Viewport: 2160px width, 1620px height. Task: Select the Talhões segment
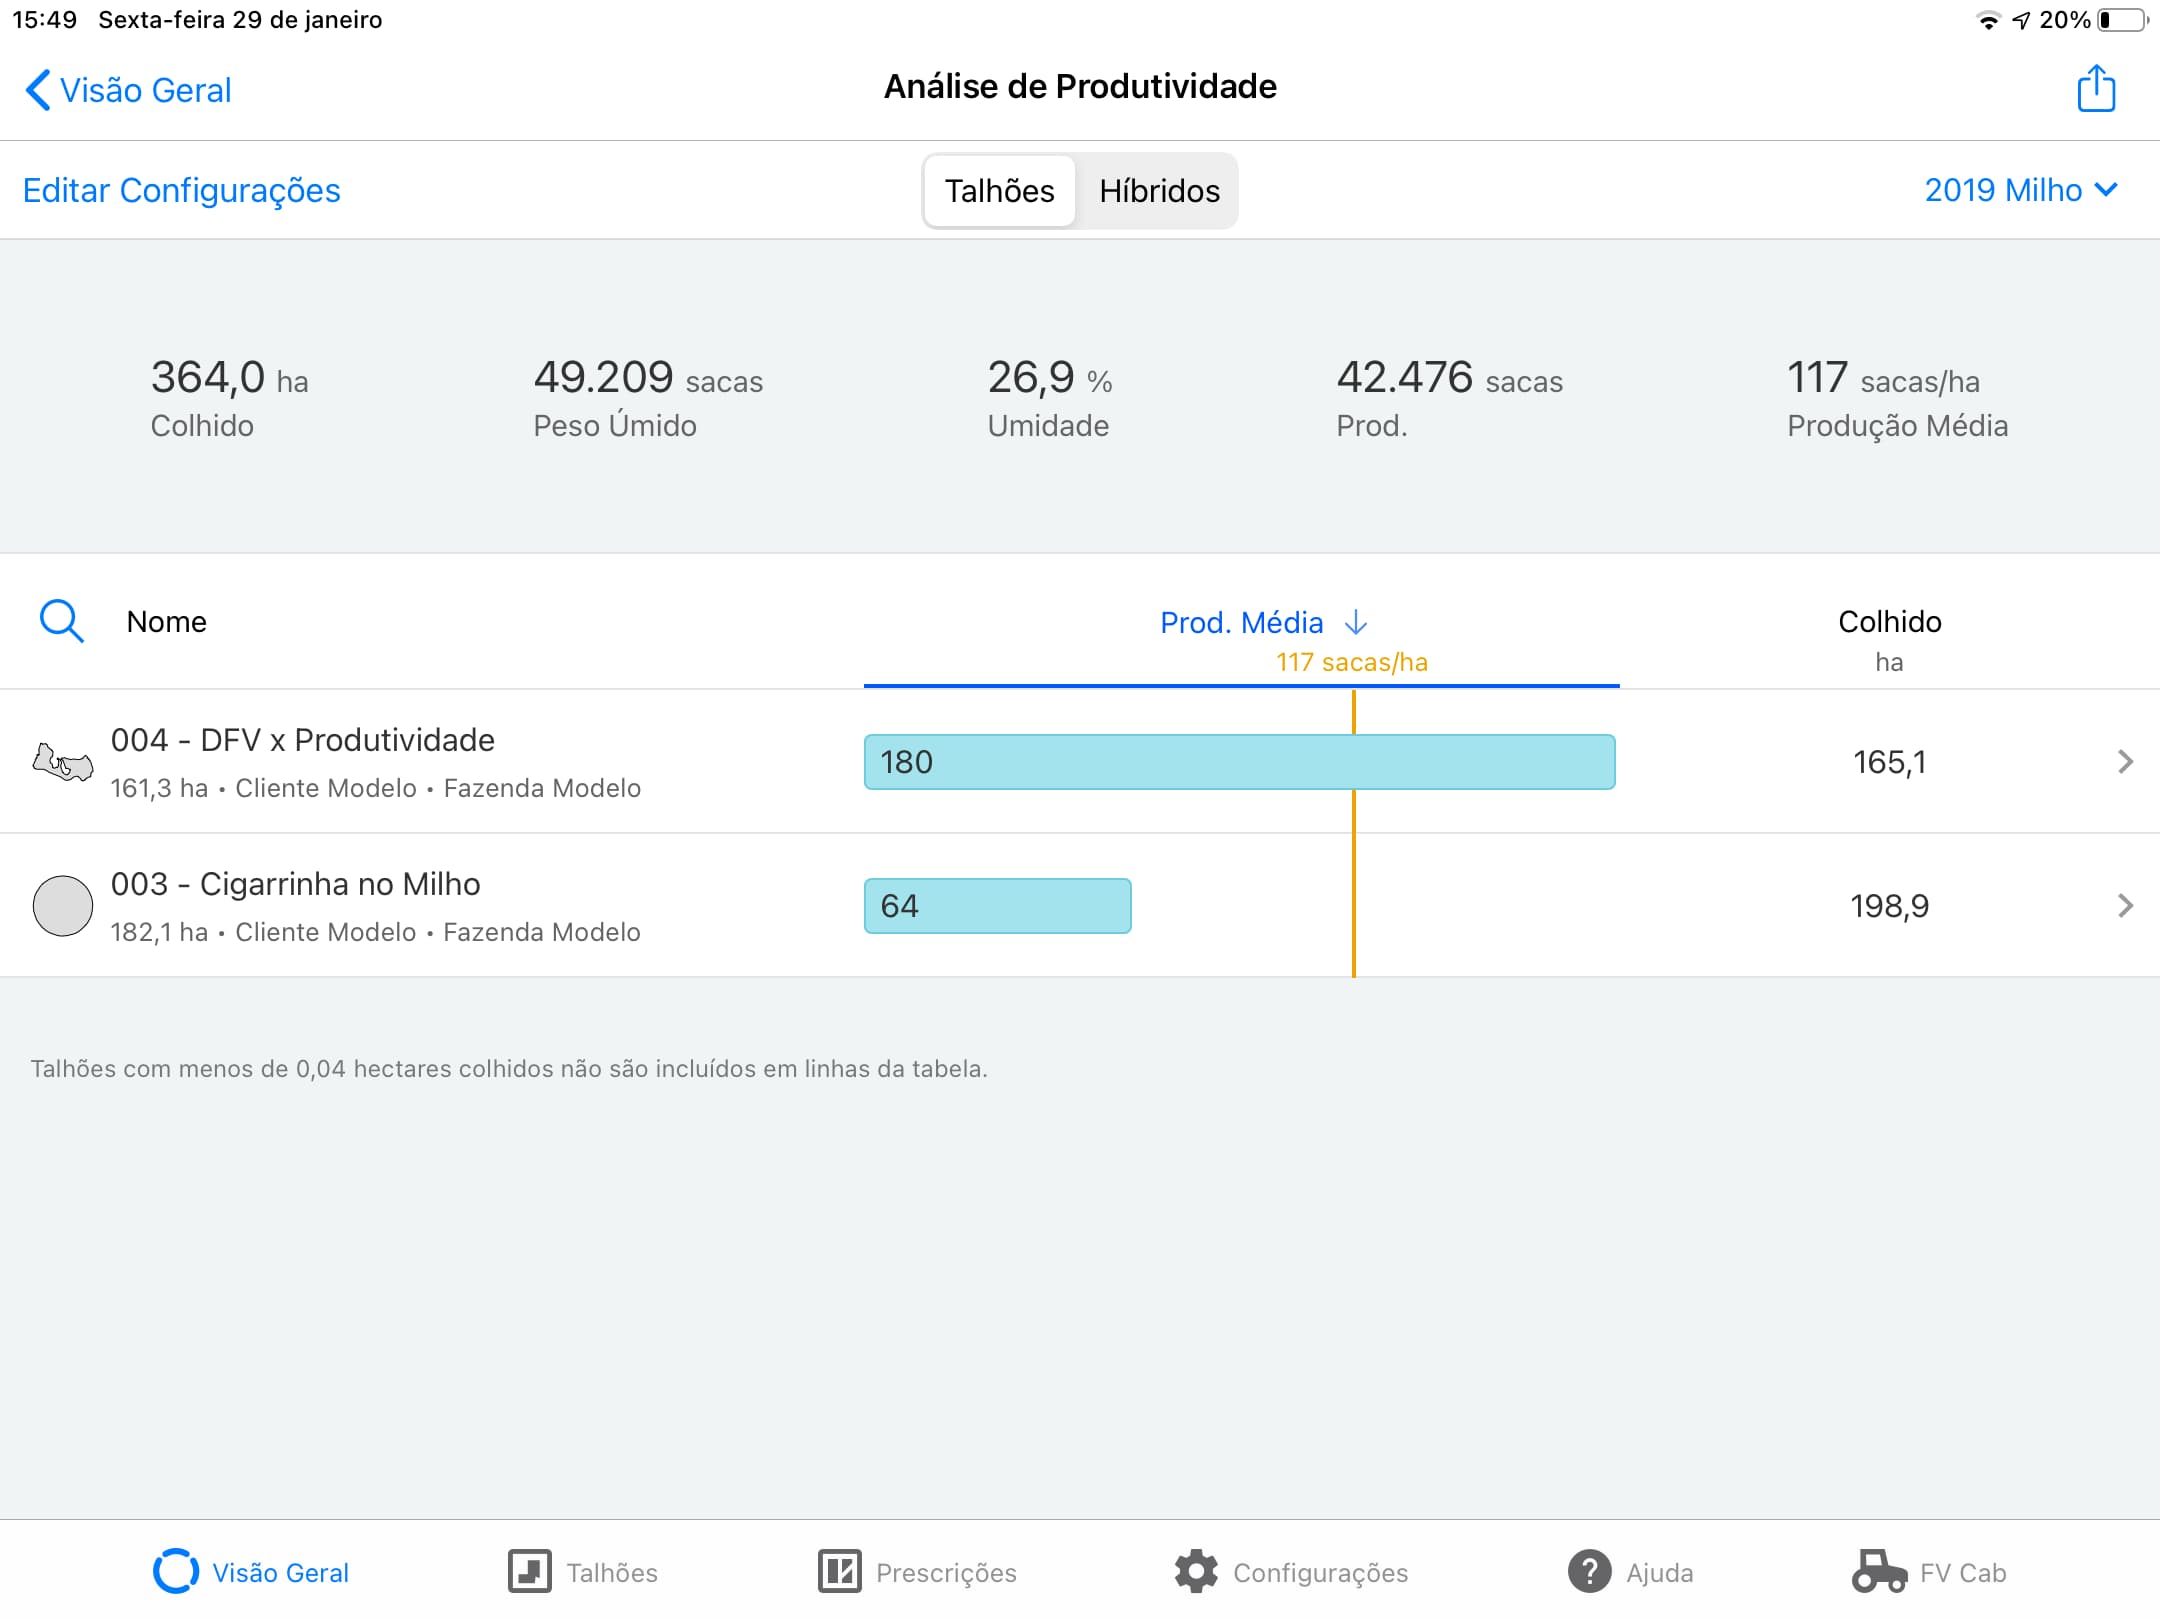point(999,191)
